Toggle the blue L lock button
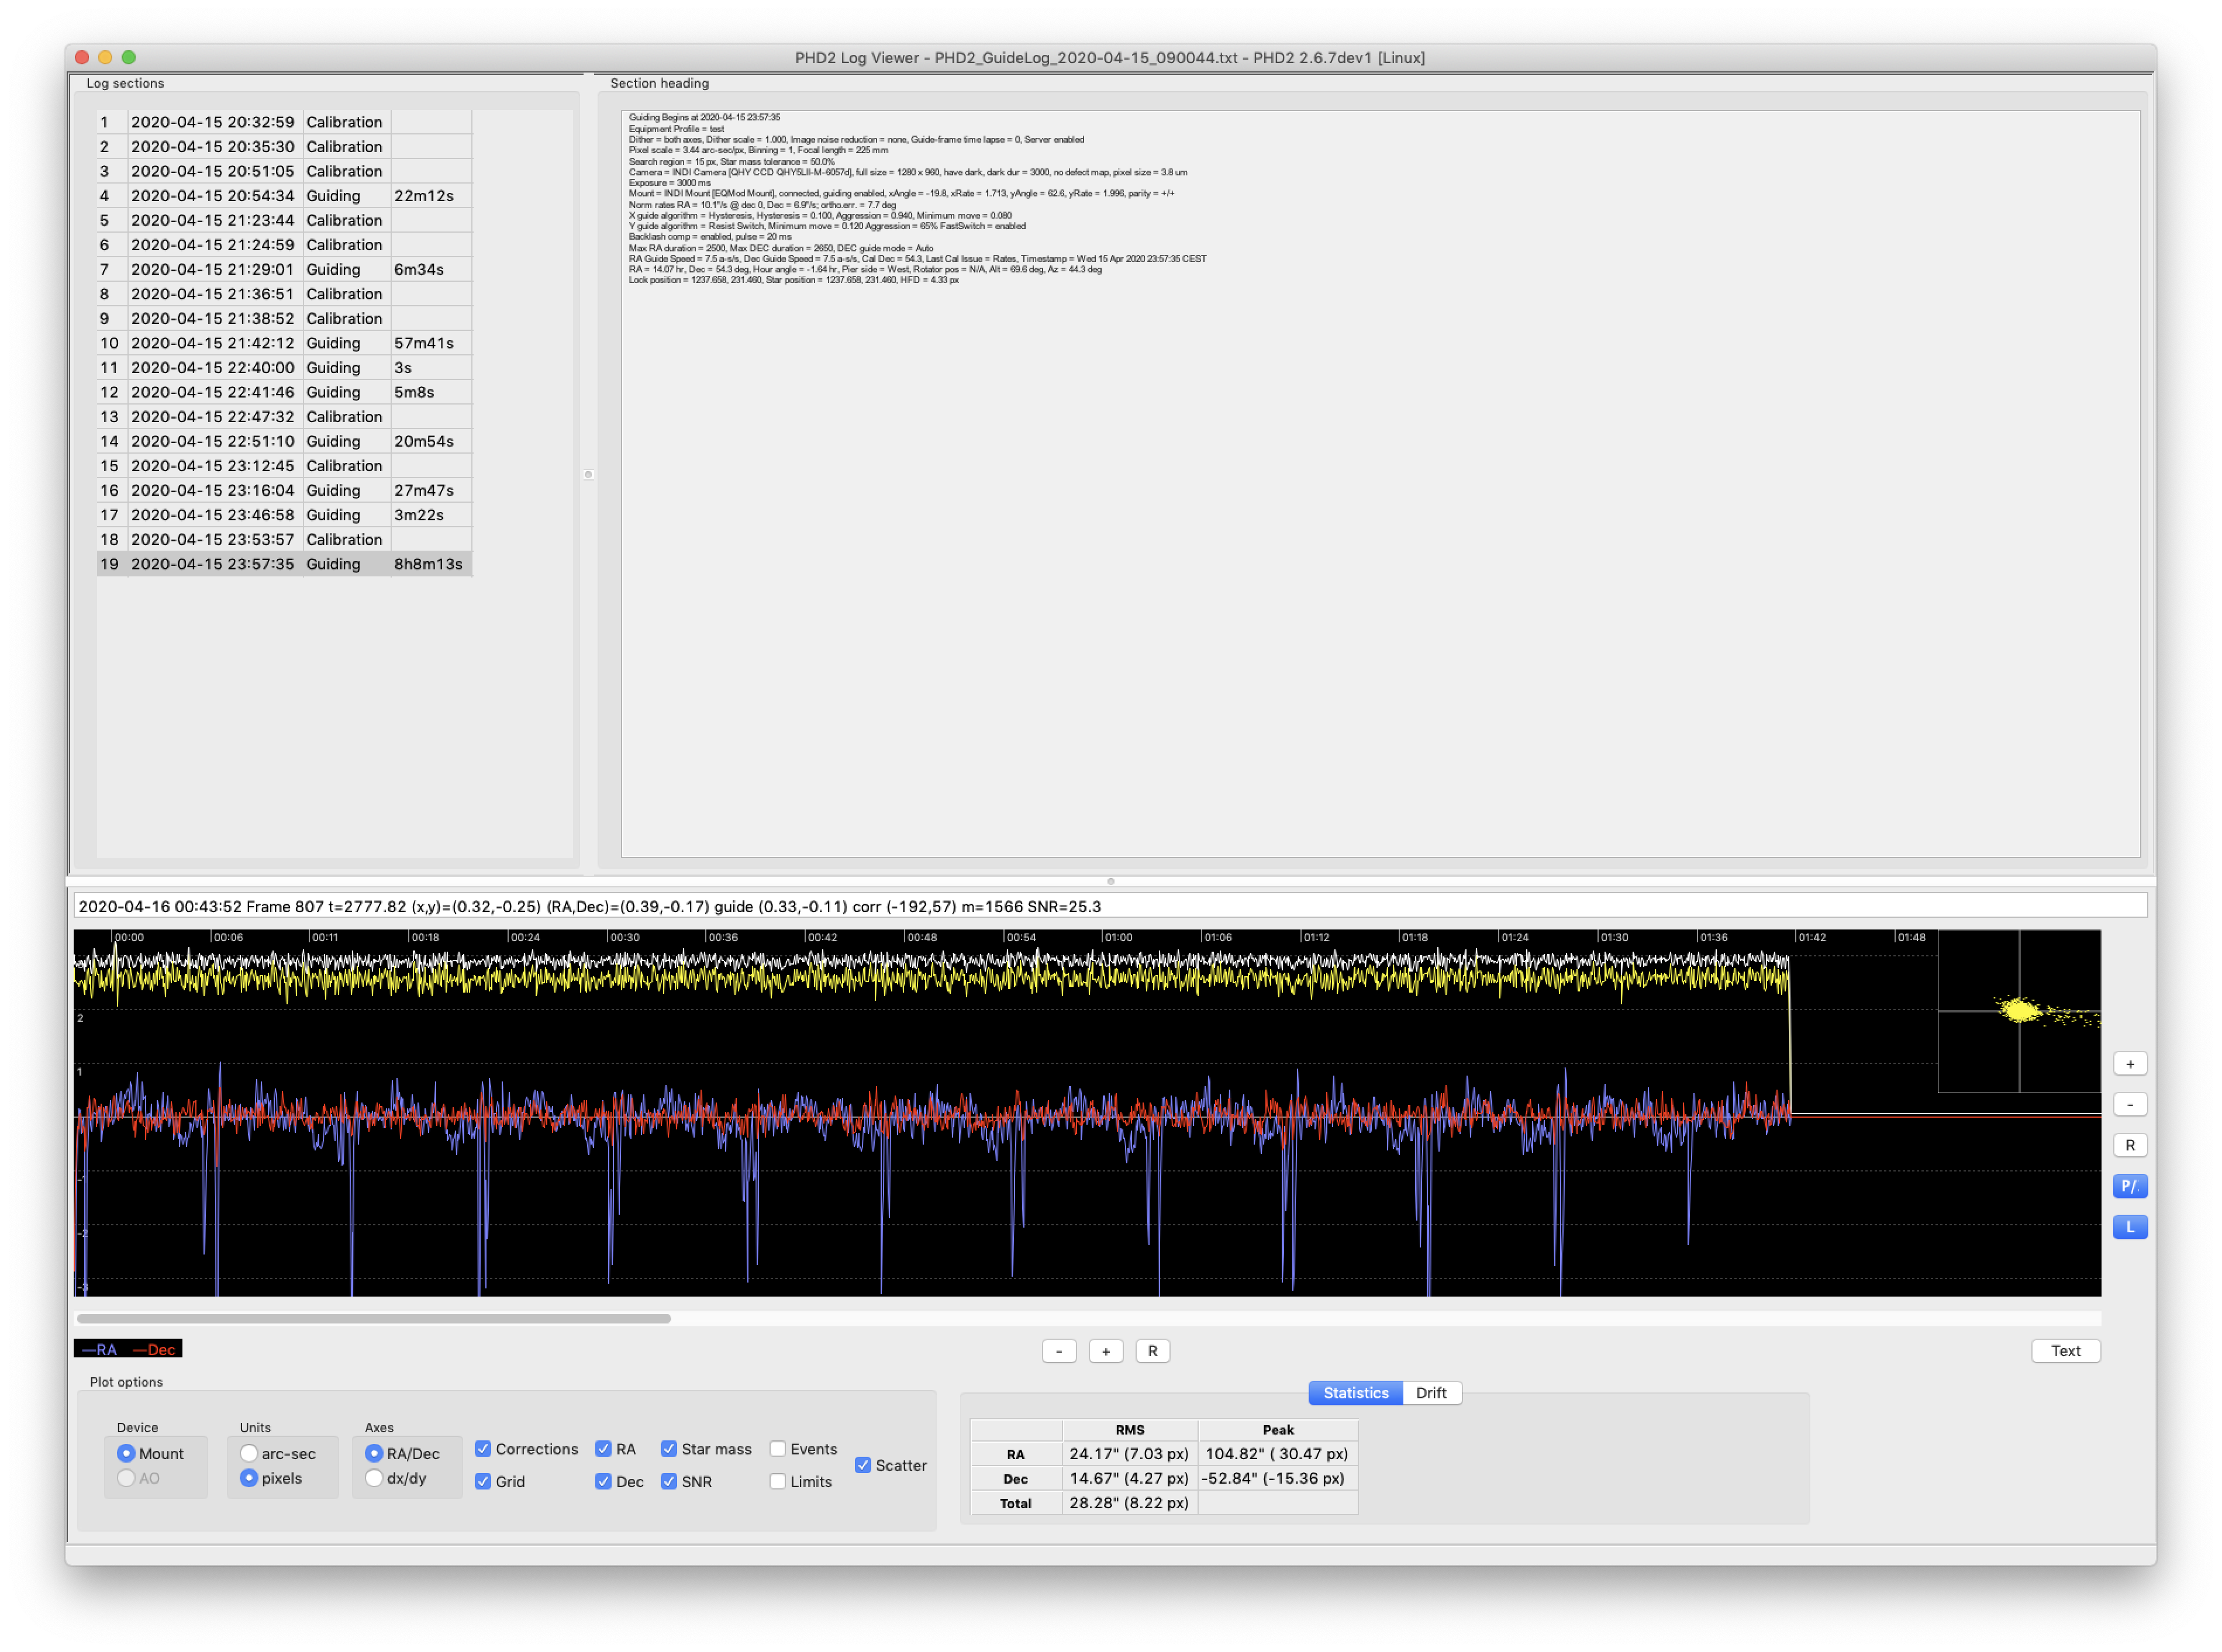Viewport: 2222px width, 1652px height. (x=2129, y=1227)
